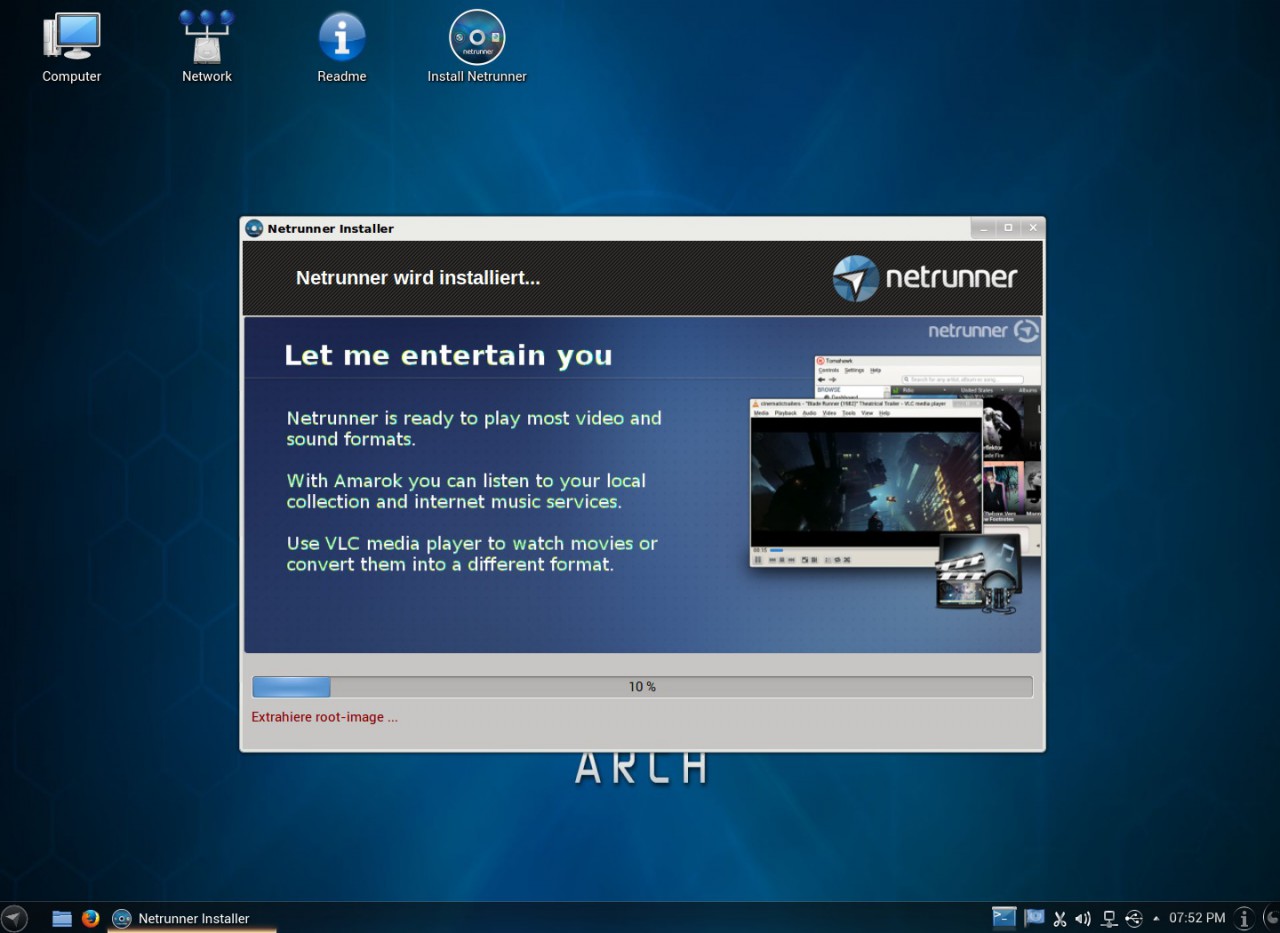Click the 'Let me entertain you' slide title
Viewport: 1280px width, 933px height.
(x=448, y=356)
